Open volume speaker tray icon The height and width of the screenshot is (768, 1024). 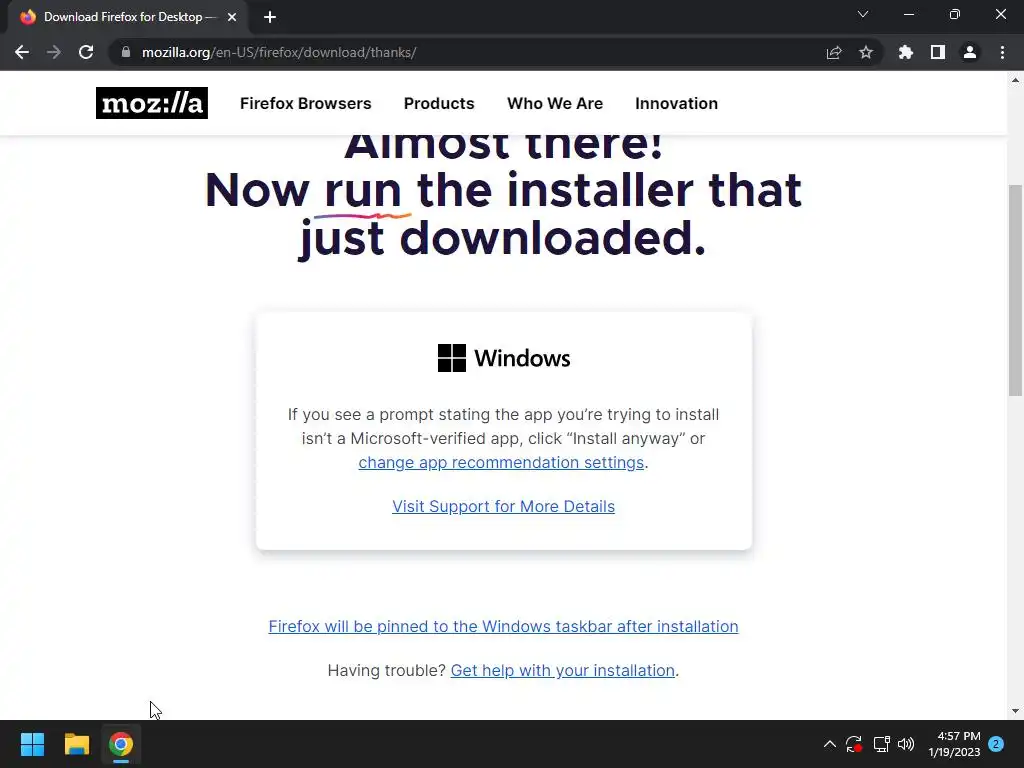tap(906, 744)
